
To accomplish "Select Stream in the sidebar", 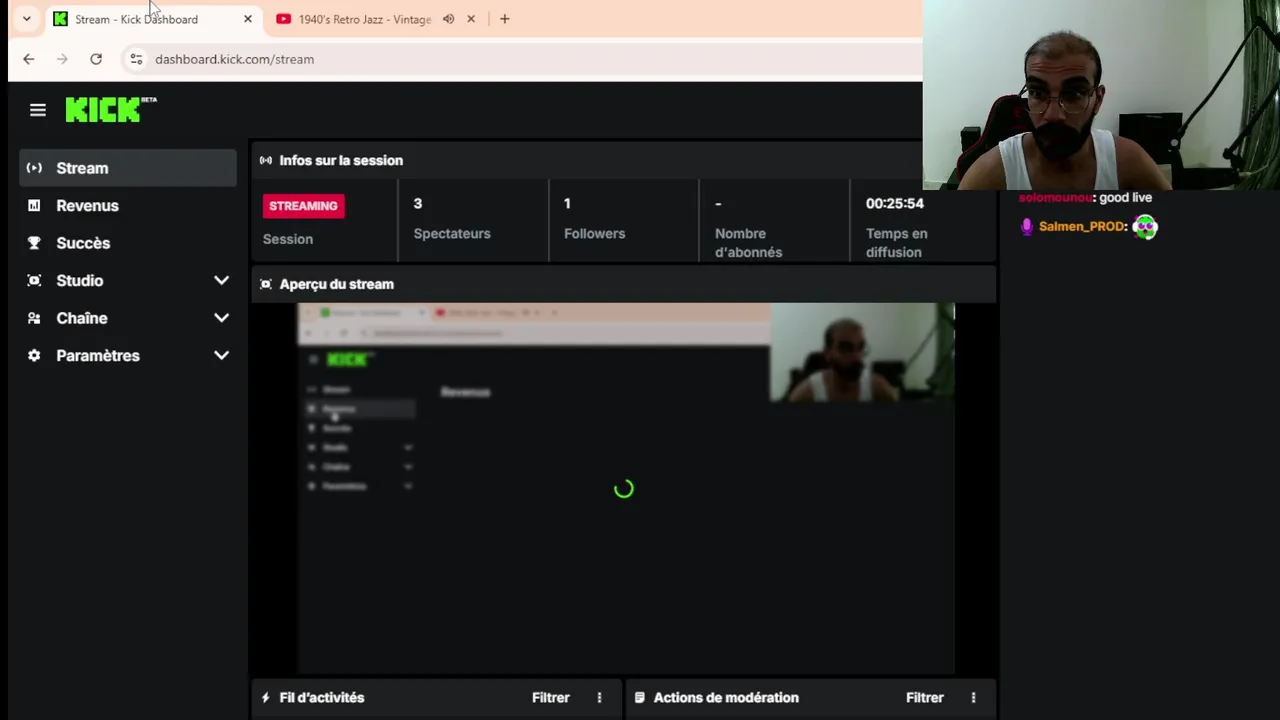I will (x=128, y=168).
